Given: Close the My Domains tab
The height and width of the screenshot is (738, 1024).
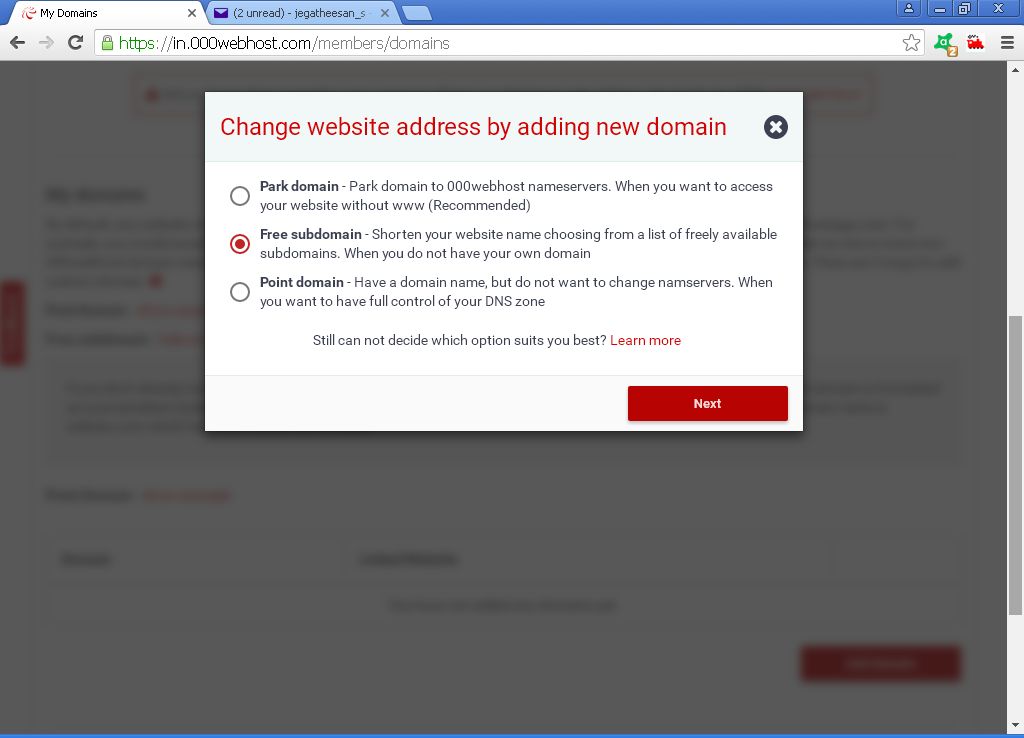Looking at the screenshot, I should tap(191, 13).
